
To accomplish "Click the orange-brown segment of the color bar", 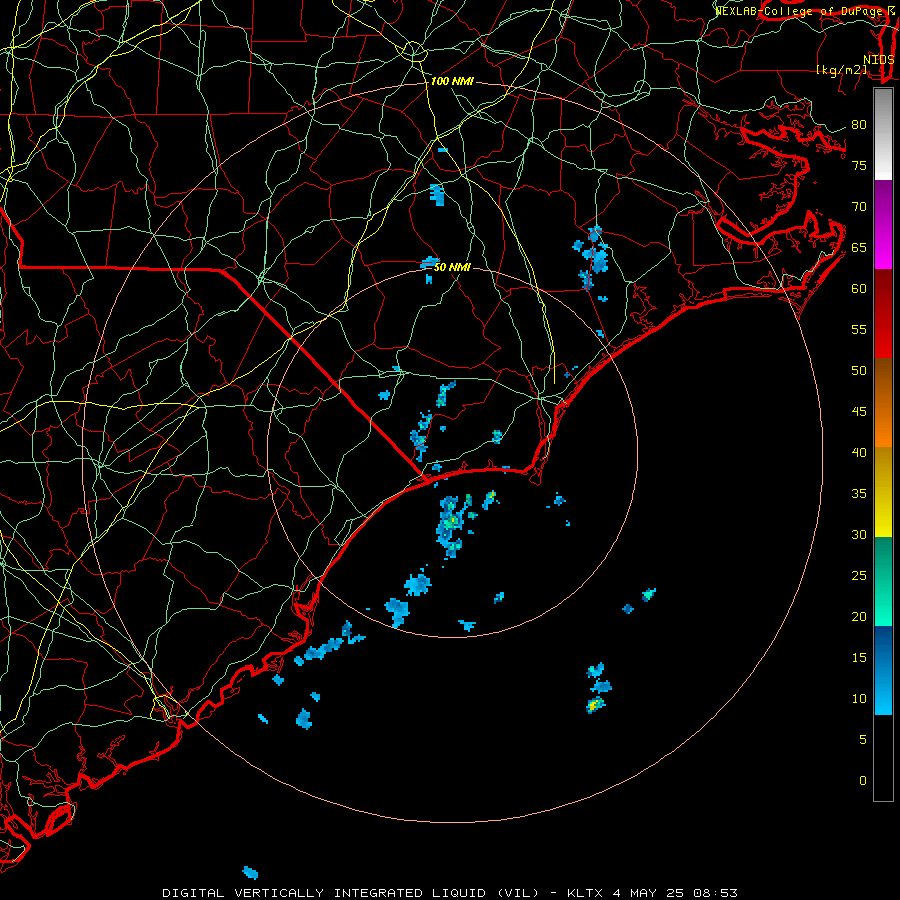I will coord(883,403).
